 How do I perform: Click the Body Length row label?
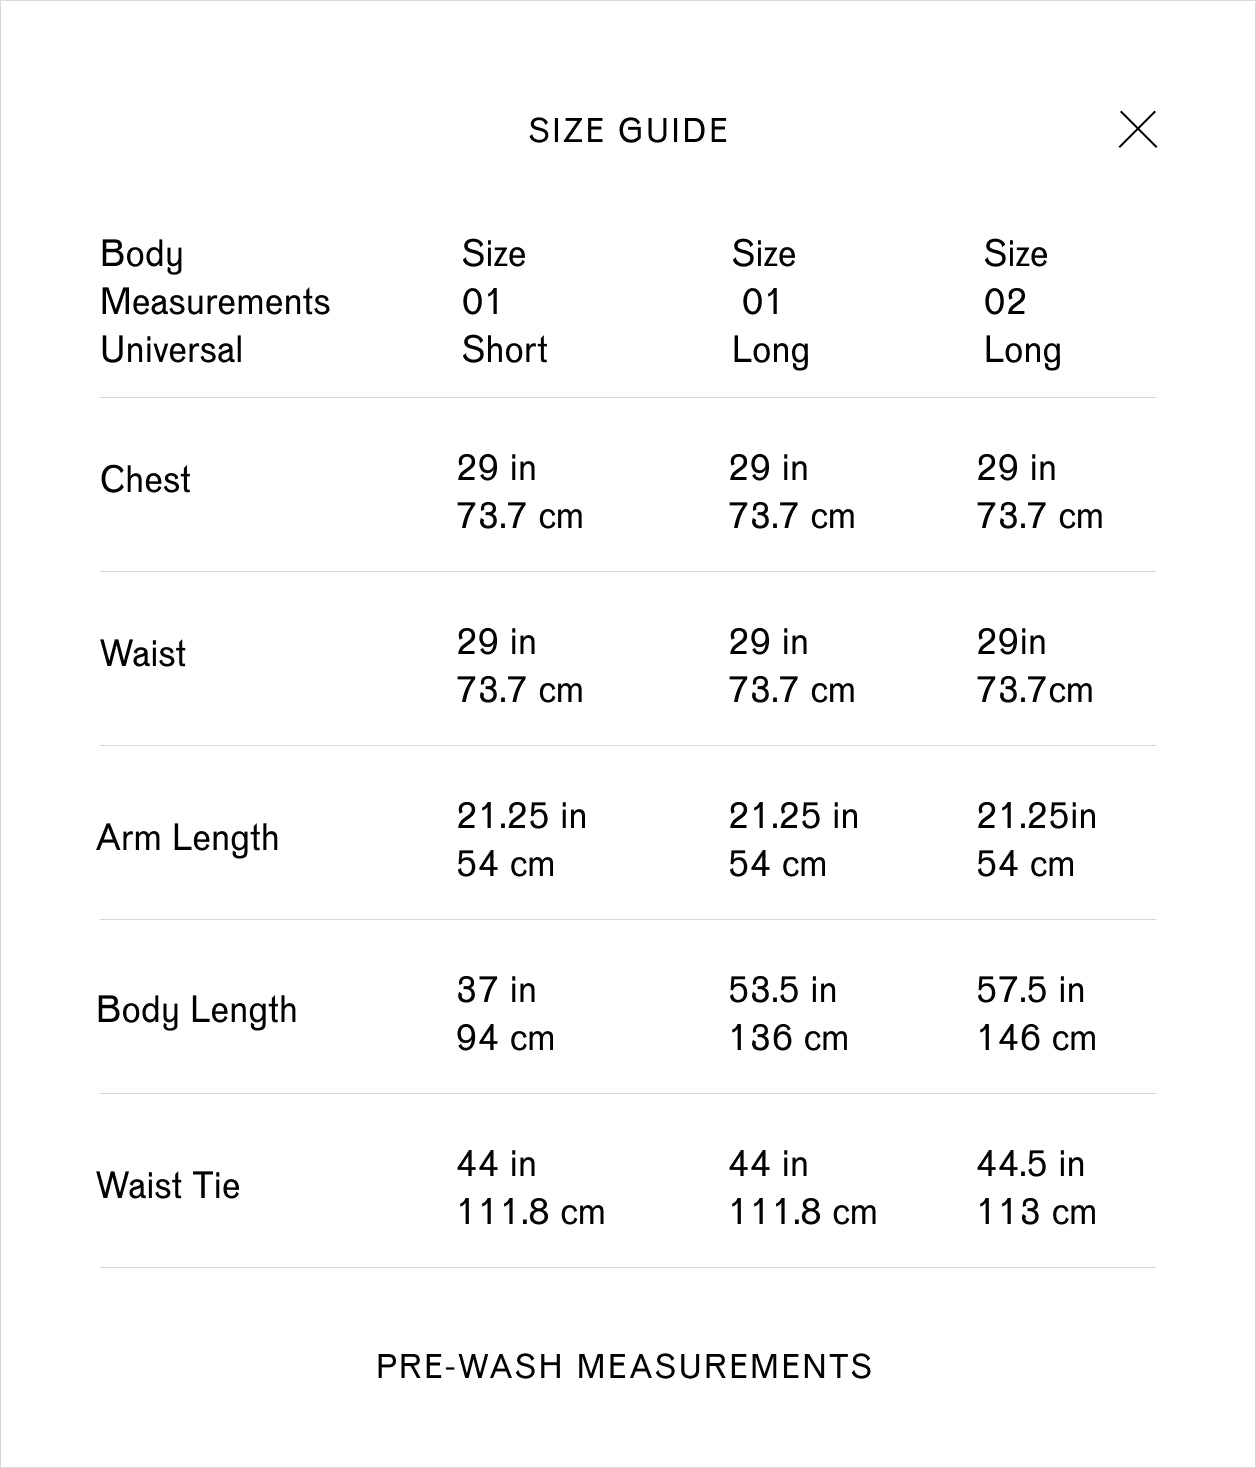[197, 1010]
